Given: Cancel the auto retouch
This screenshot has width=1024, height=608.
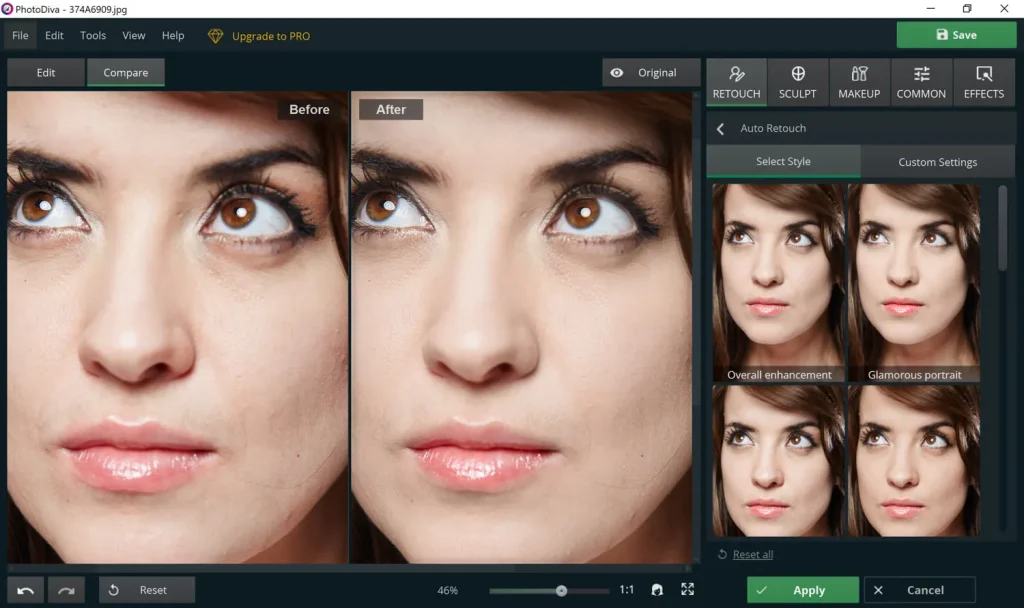Looking at the screenshot, I should pos(920,590).
